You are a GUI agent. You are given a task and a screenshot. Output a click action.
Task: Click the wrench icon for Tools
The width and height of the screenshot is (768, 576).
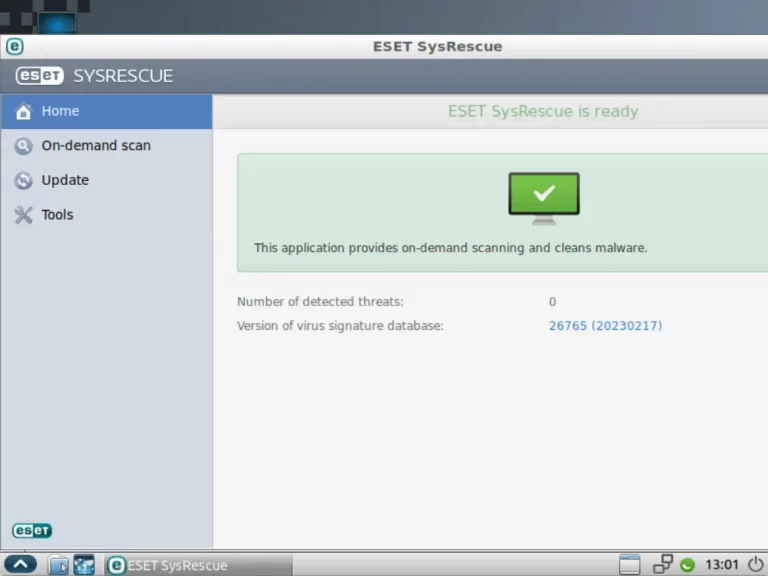pos(23,215)
